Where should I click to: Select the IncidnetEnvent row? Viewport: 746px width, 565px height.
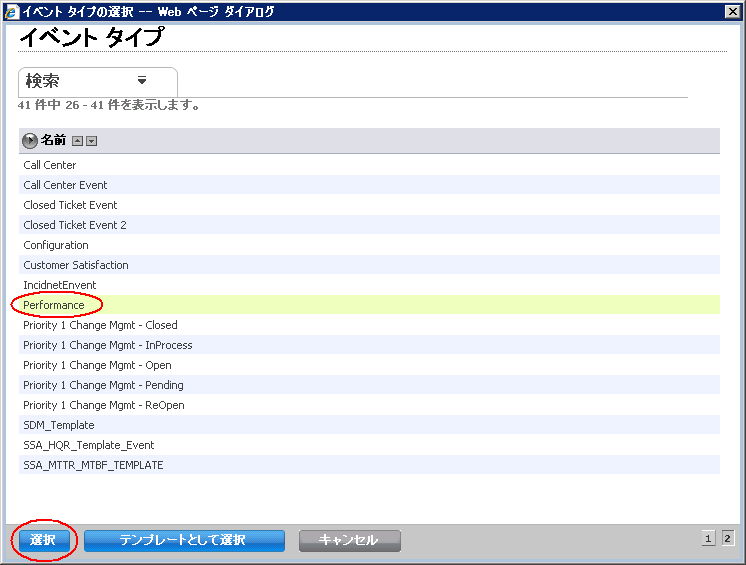(369, 284)
